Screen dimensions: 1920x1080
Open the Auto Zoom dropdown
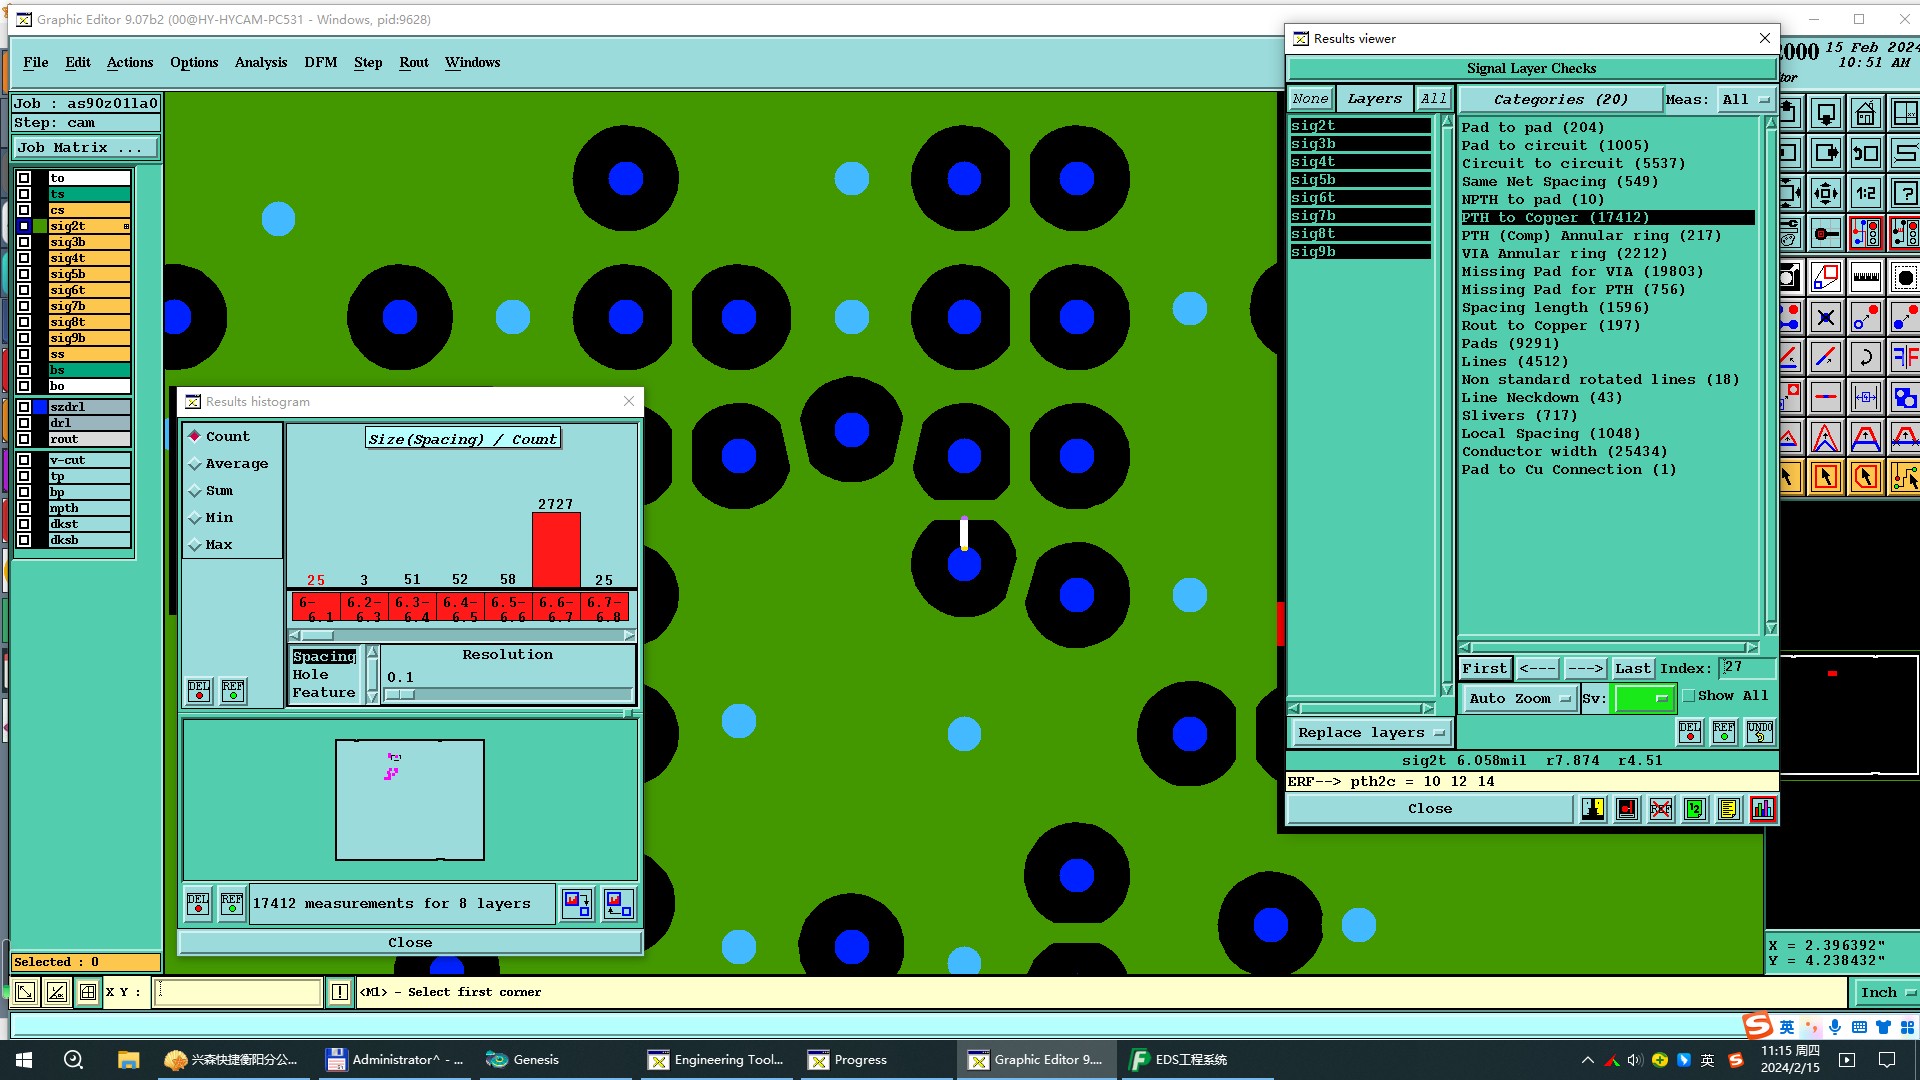[x=1517, y=699]
